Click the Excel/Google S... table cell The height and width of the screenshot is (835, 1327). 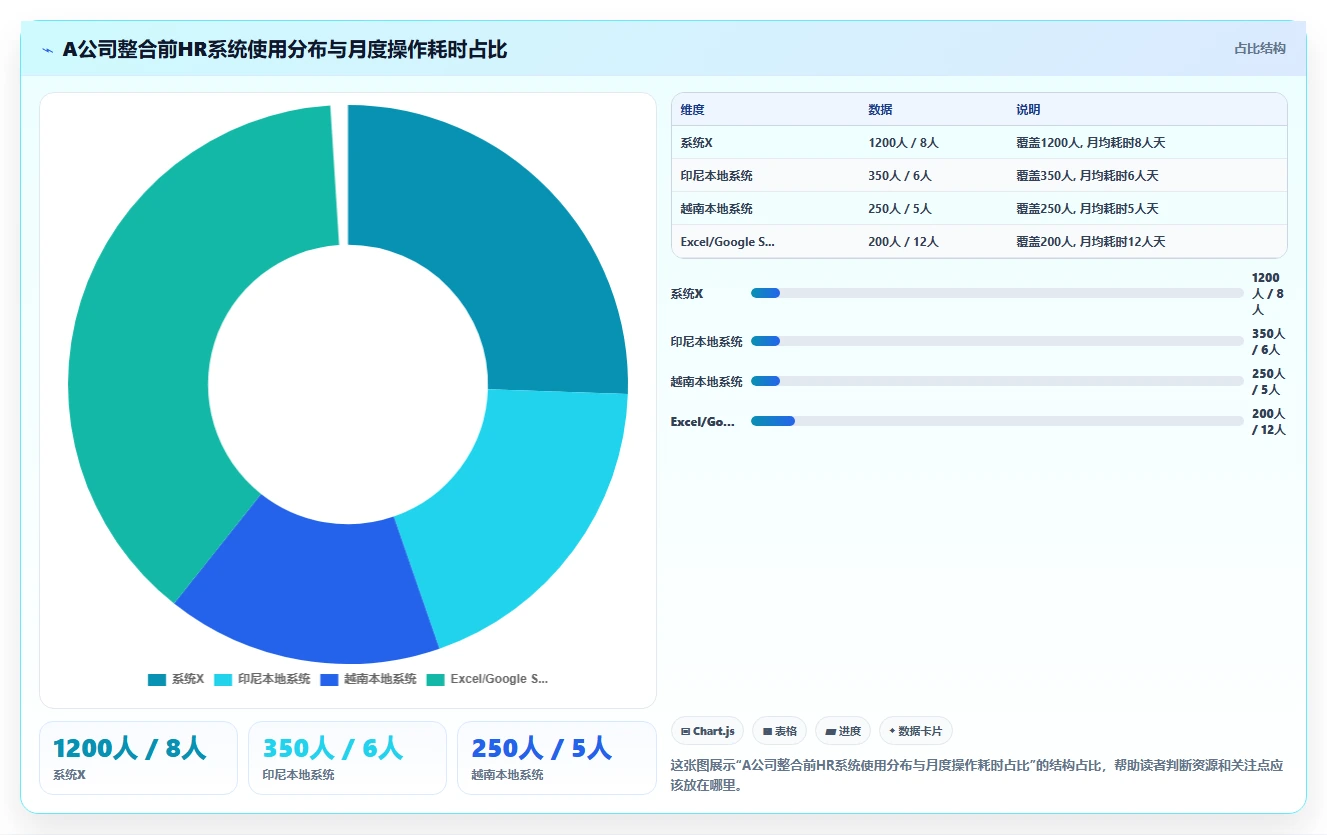[766, 242]
